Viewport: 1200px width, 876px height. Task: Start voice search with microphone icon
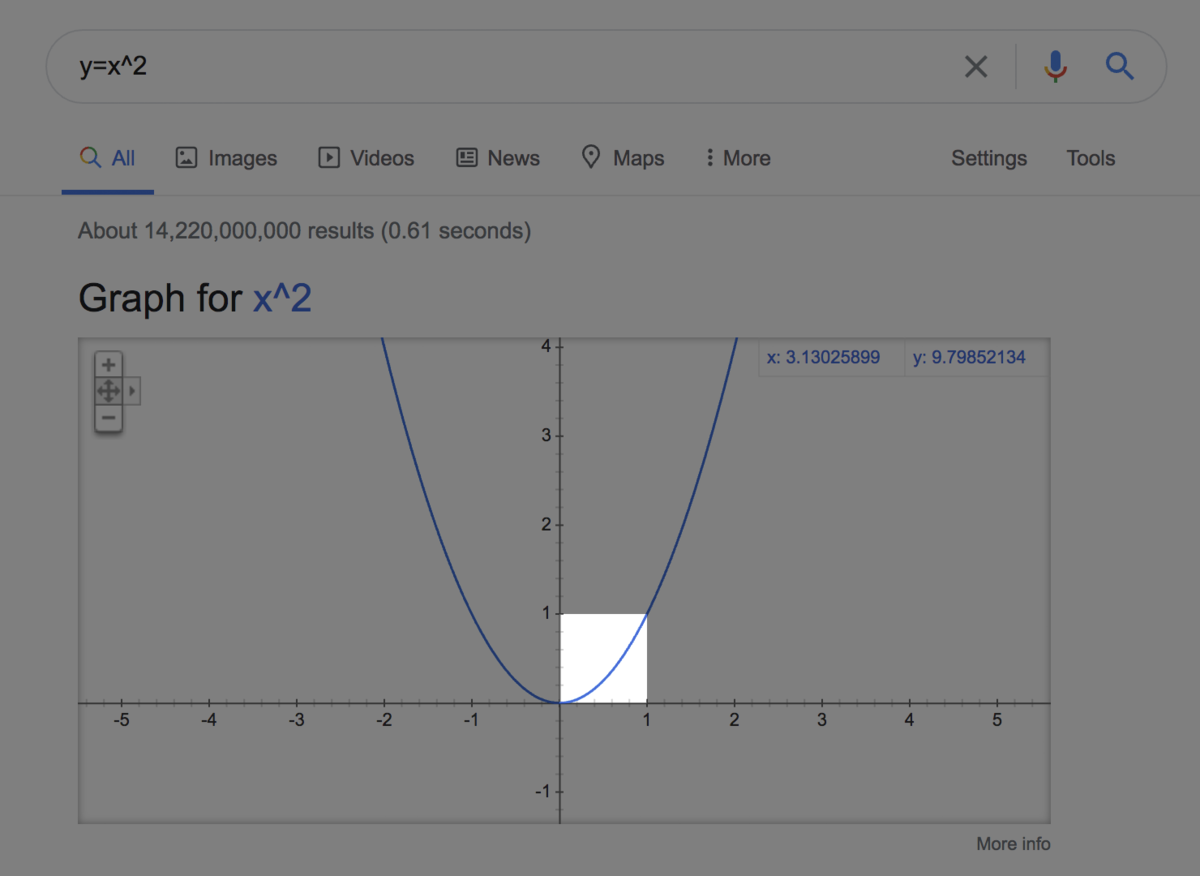[1055, 67]
